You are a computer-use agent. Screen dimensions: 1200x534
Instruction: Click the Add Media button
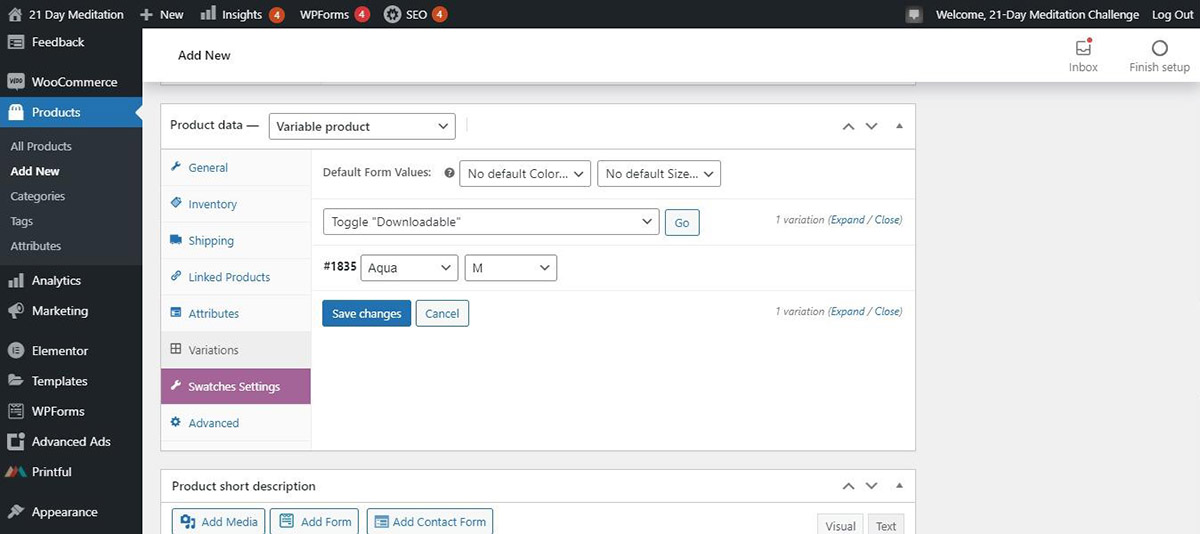pos(219,522)
